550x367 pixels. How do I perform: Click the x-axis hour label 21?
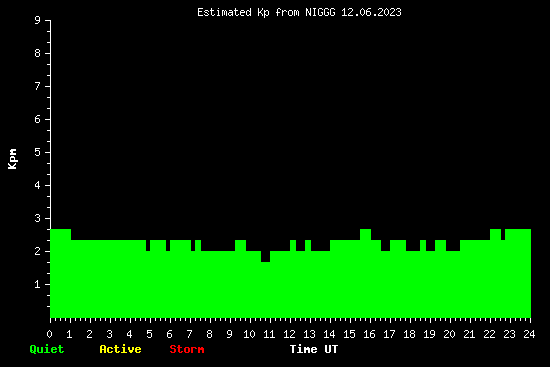[469, 334]
